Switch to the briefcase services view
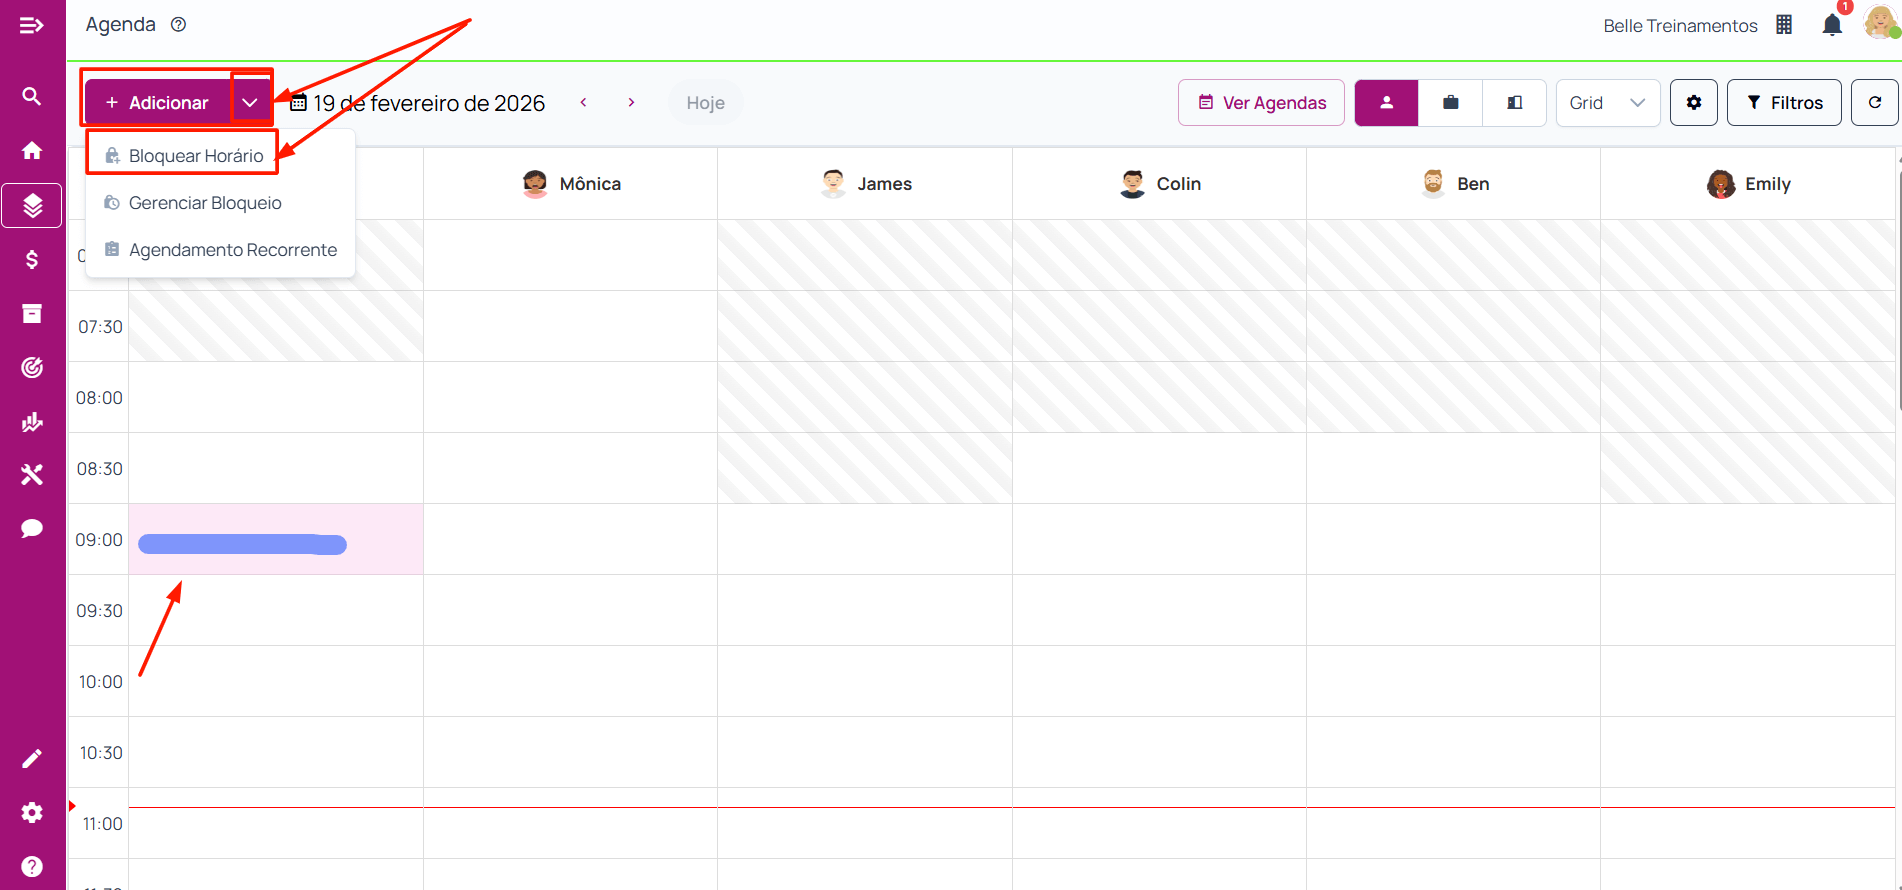 pyautogui.click(x=1450, y=103)
